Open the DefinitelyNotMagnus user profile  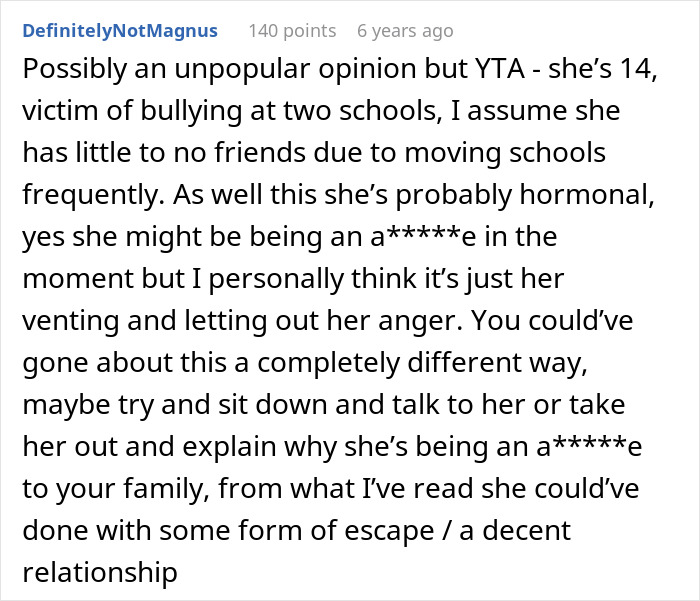[120, 31]
